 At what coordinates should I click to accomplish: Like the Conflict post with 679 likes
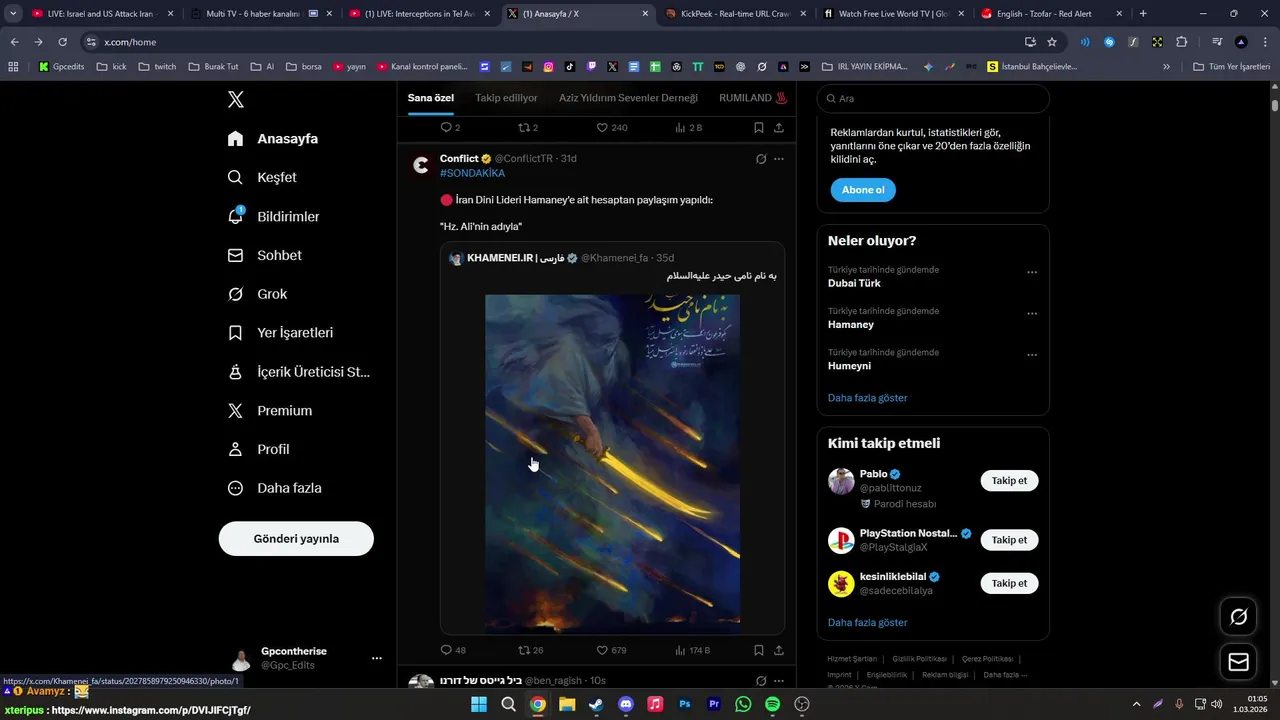(x=611, y=650)
